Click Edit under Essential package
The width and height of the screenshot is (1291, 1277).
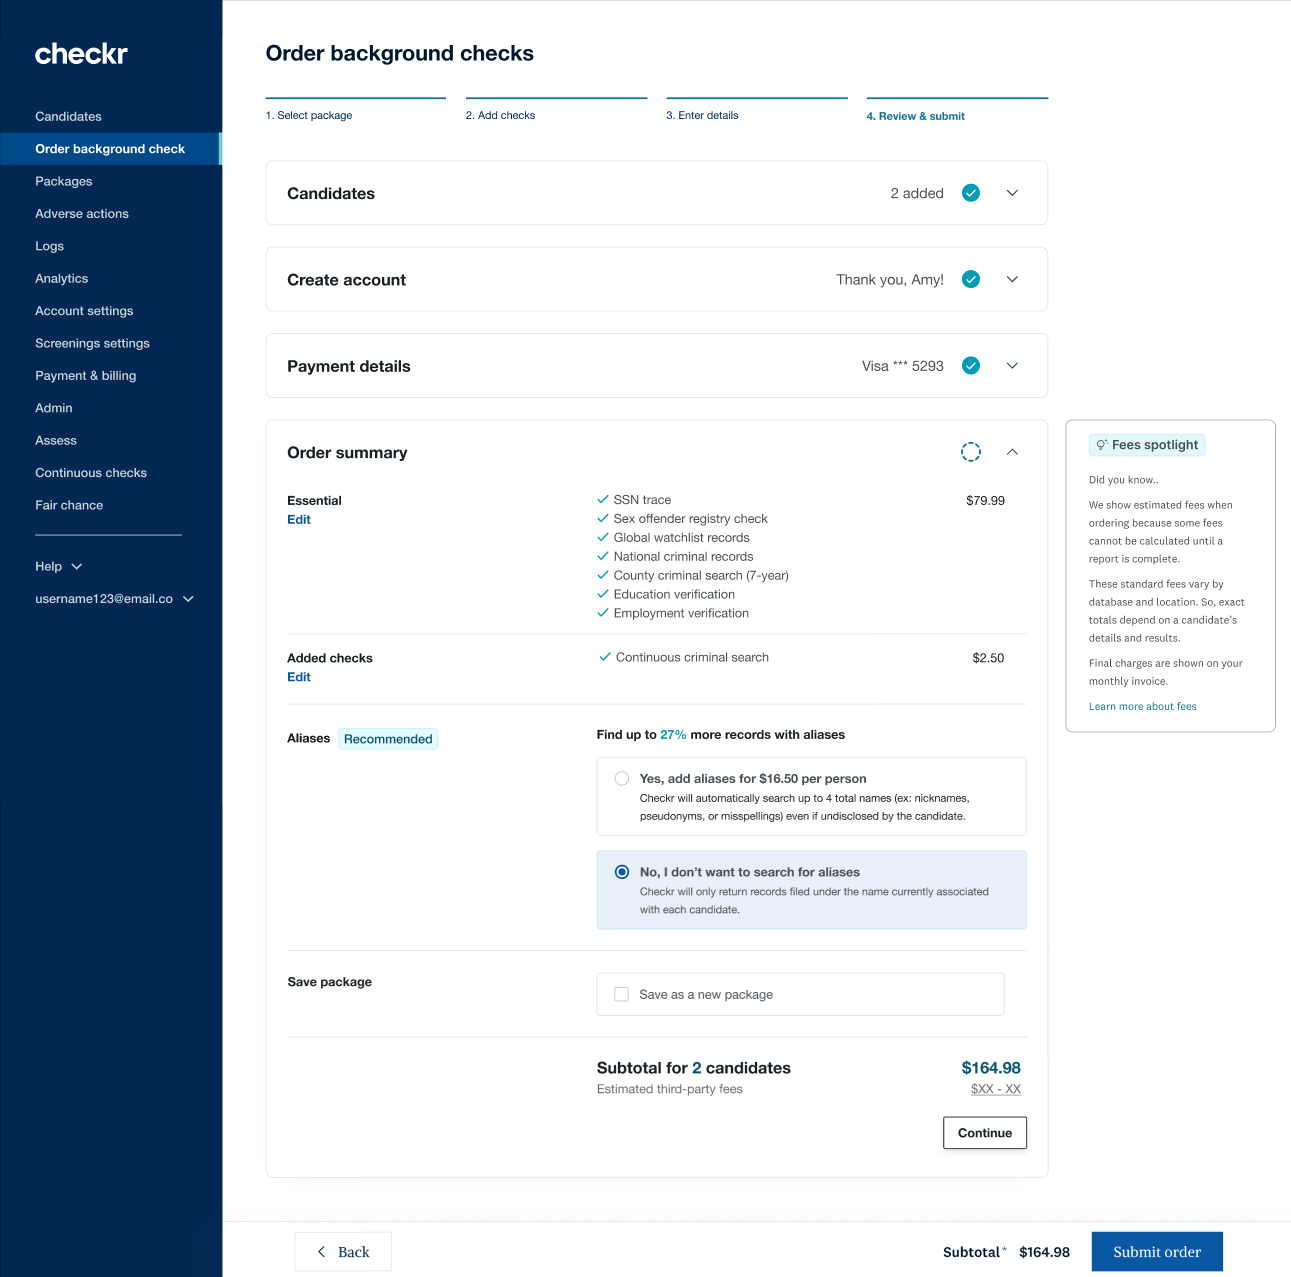(299, 519)
